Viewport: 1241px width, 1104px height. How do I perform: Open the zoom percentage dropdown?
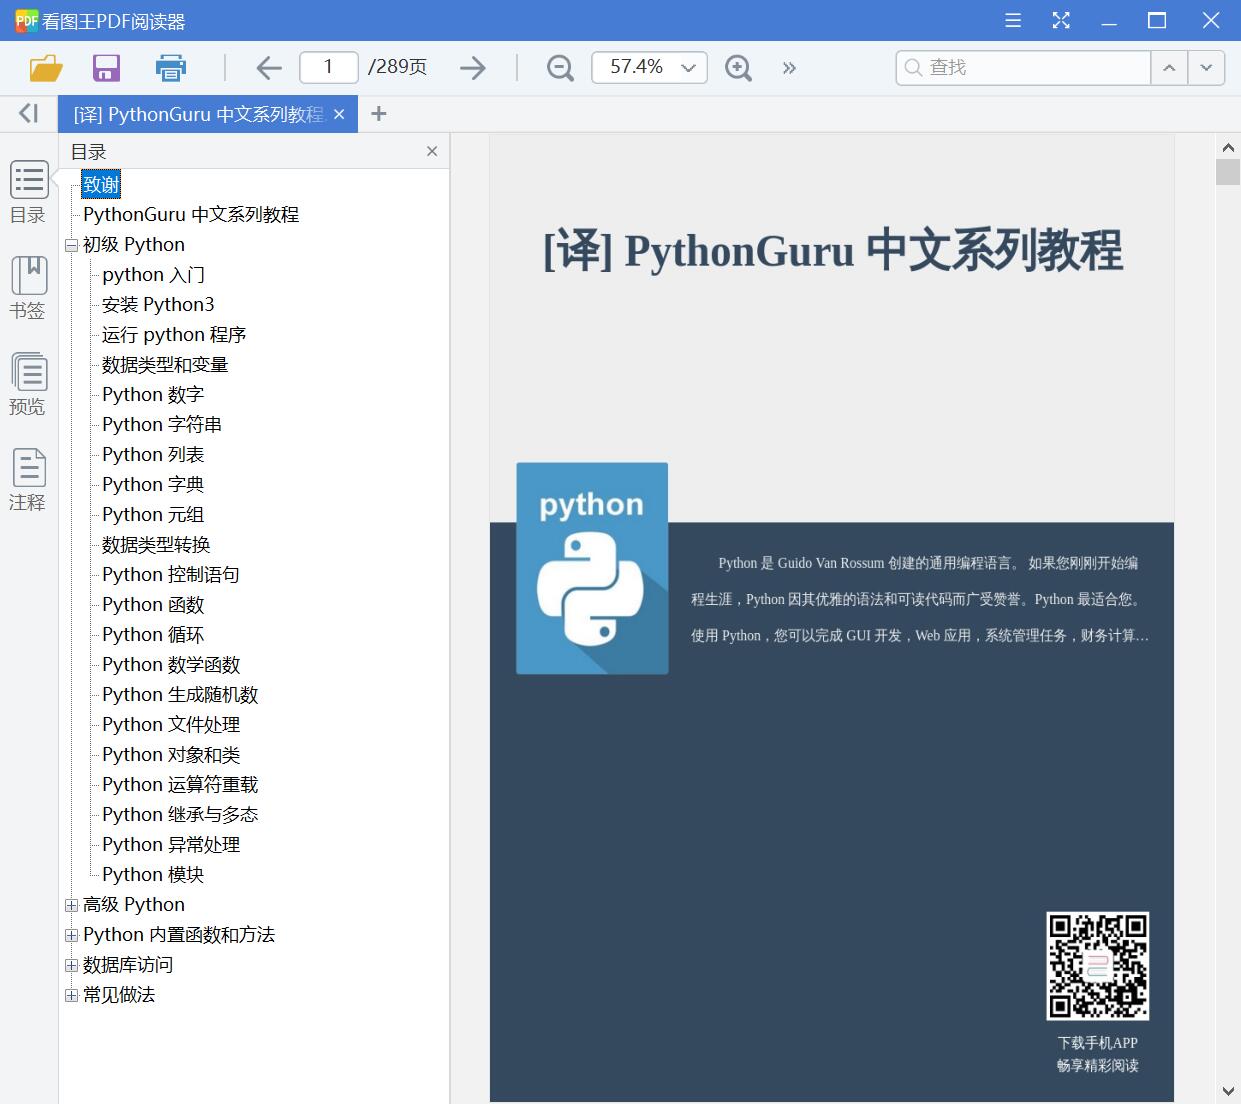tap(687, 67)
